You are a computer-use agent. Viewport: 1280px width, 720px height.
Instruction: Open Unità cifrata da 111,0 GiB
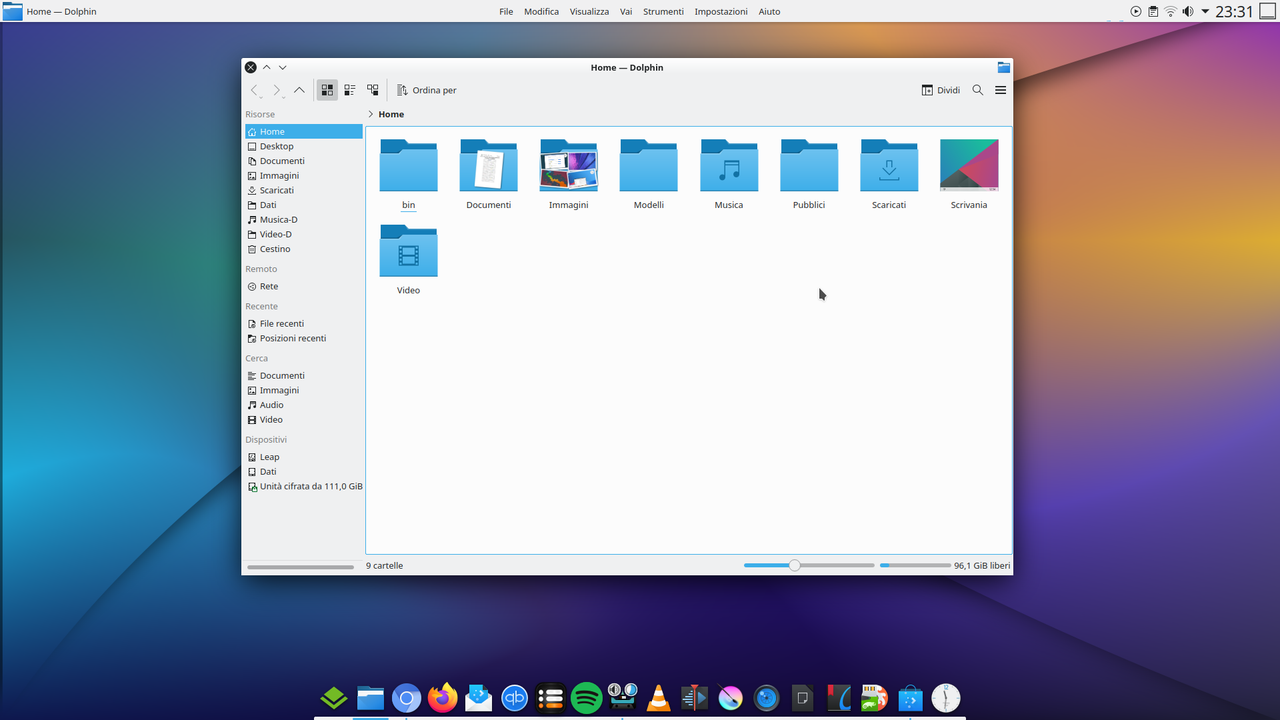pos(303,486)
